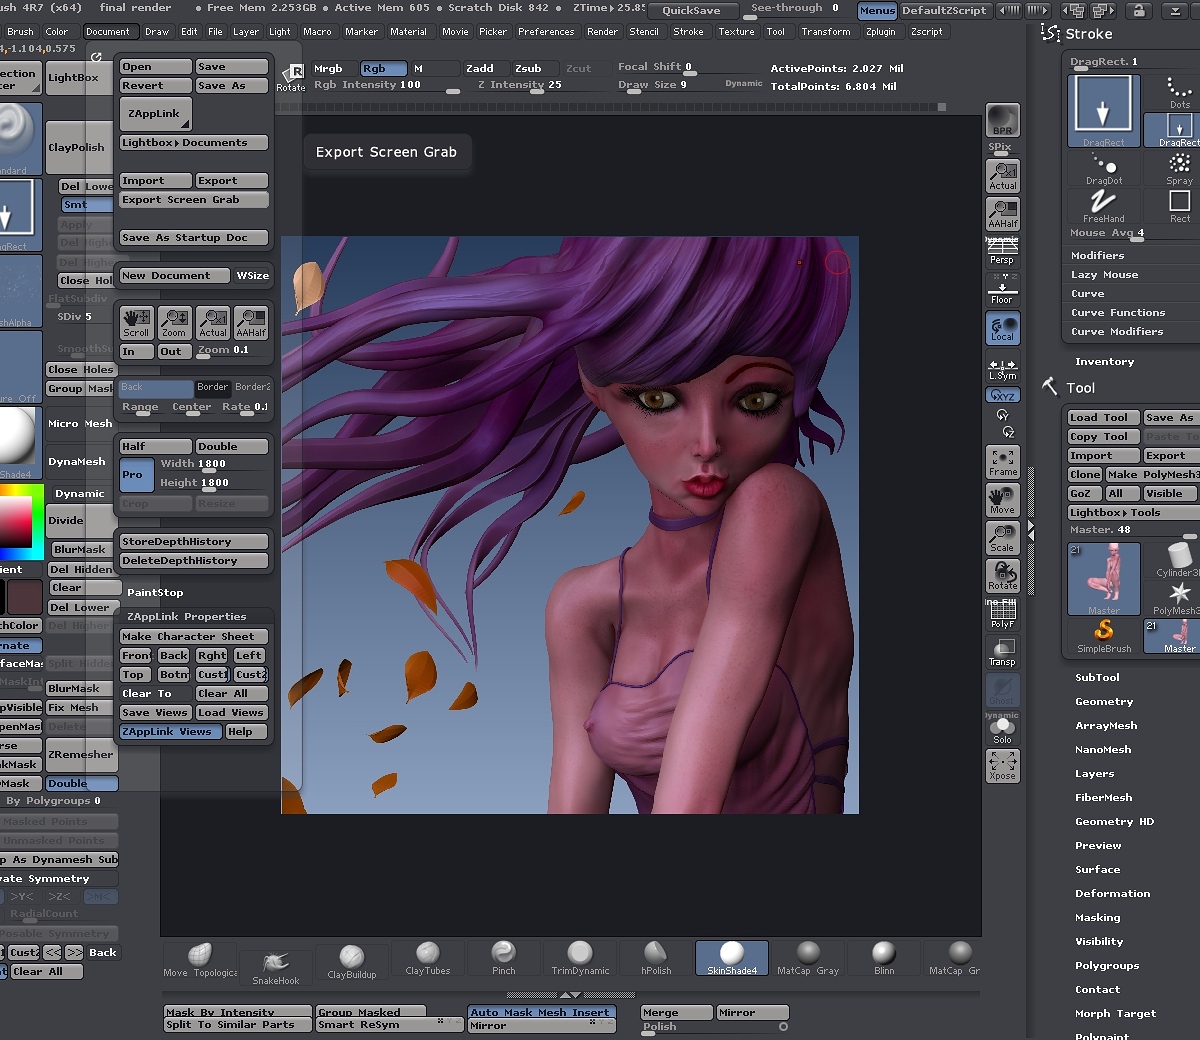Select the Move Topological brush
Viewport: 1200px width, 1040px height.
pos(200,958)
